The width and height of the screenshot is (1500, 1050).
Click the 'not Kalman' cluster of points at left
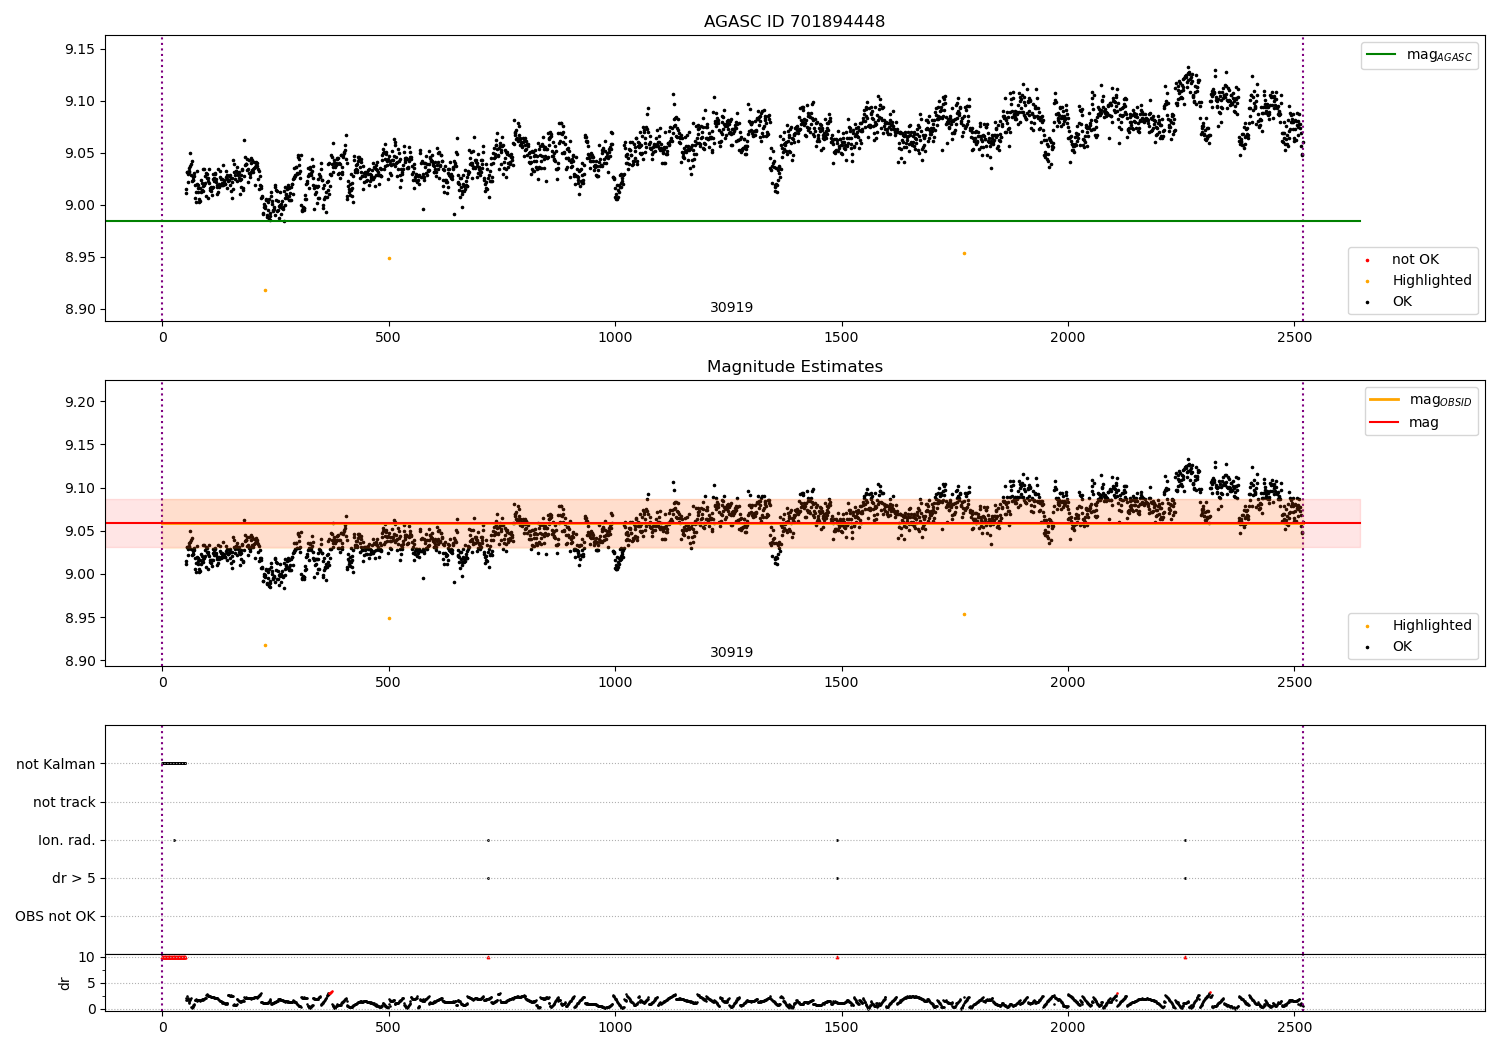pyautogui.click(x=174, y=763)
